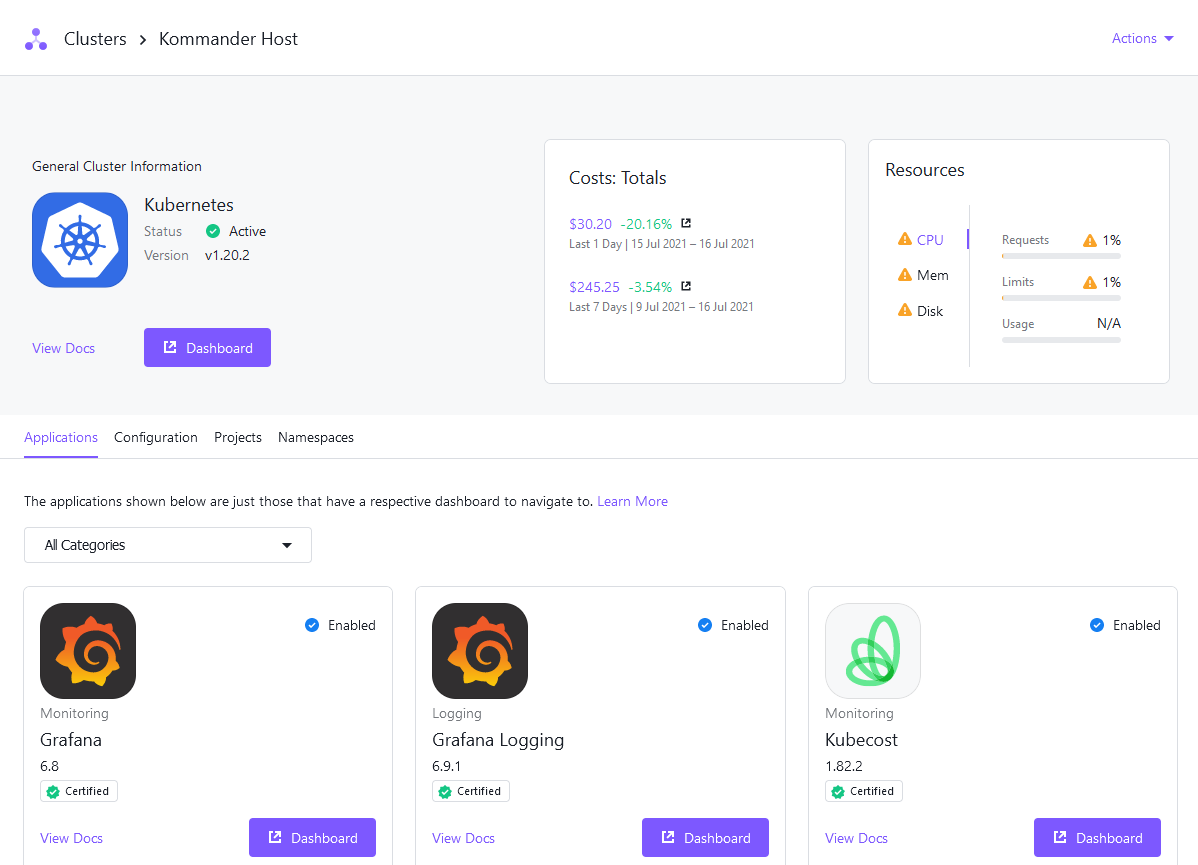Viewport: 1198px width, 865px height.
Task: Click the Kommander Host breadcrumb title
Action: [228, 39]
